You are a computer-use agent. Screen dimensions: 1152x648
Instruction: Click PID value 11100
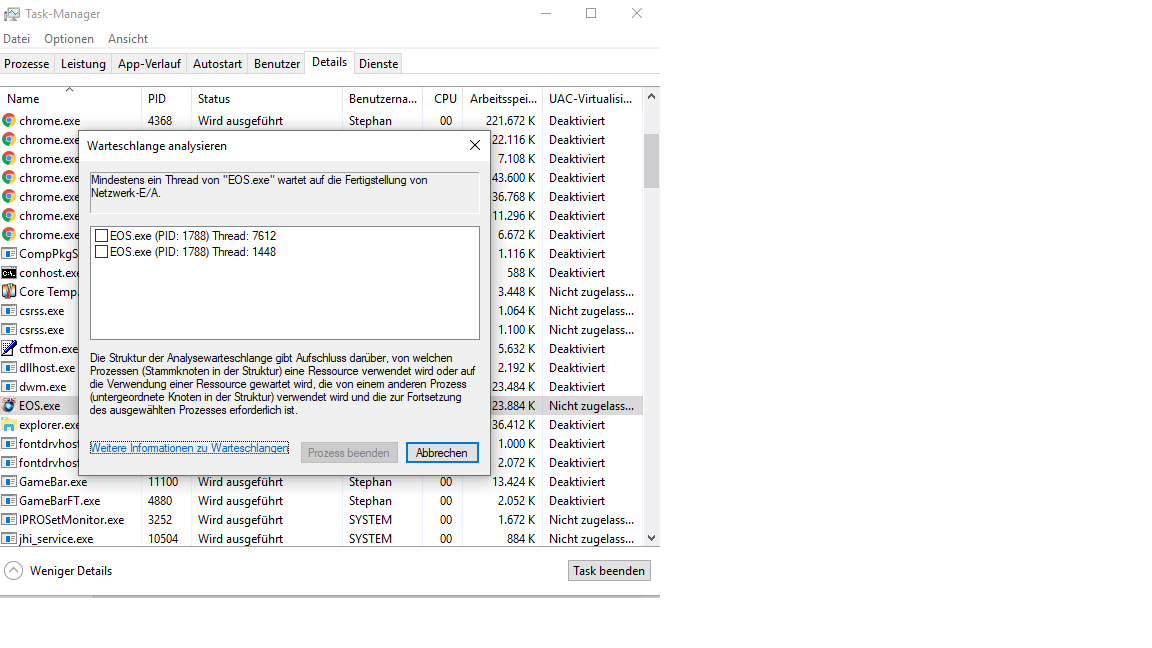(x=163, y=482)
